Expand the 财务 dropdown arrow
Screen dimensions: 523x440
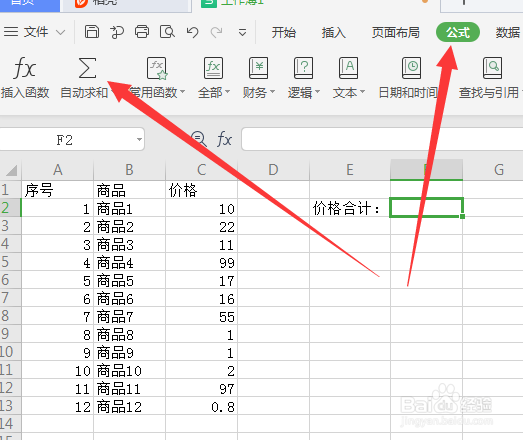[272, 91]
